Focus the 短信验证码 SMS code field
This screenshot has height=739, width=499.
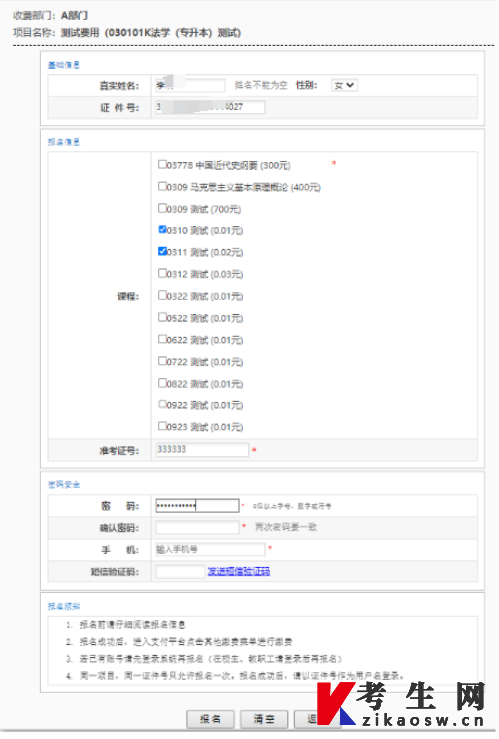pos(180,572)
